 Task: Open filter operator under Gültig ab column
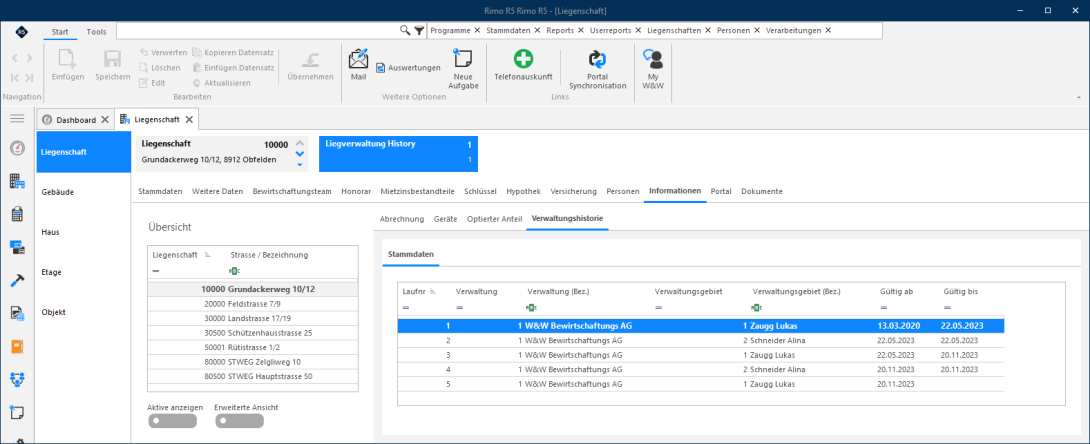884,307
